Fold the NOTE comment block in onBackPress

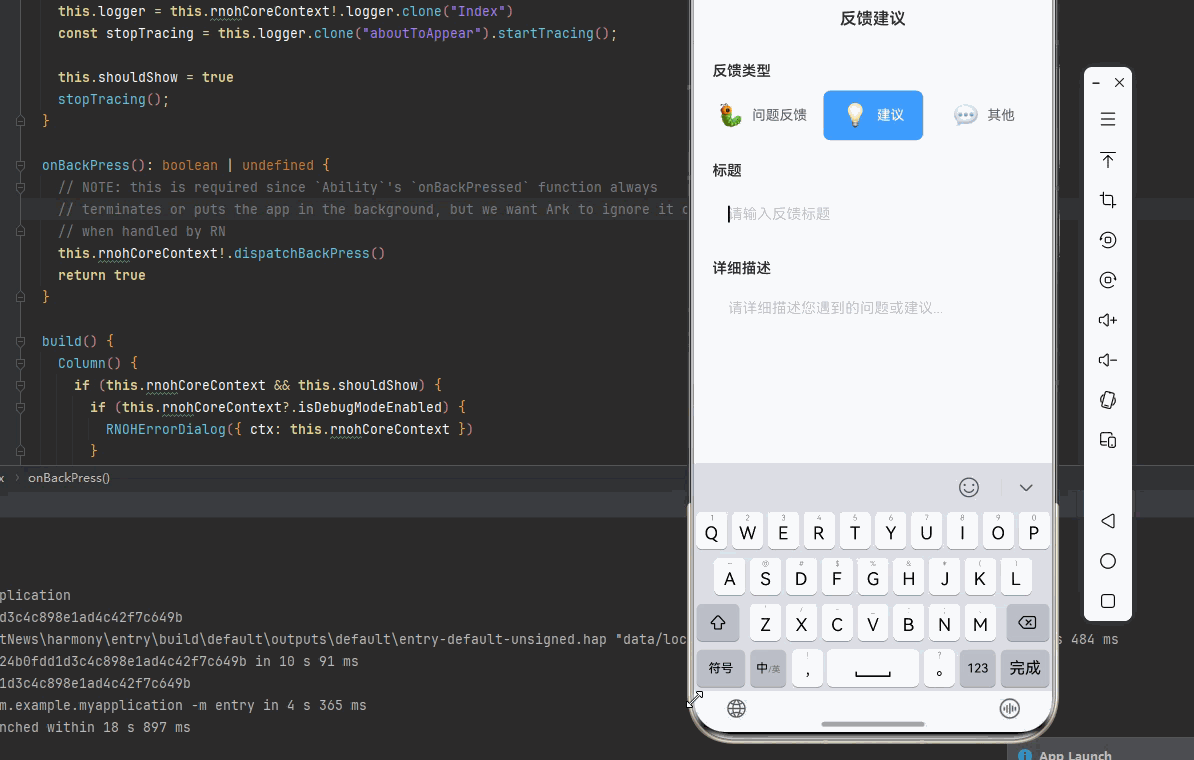pos(21,187)
